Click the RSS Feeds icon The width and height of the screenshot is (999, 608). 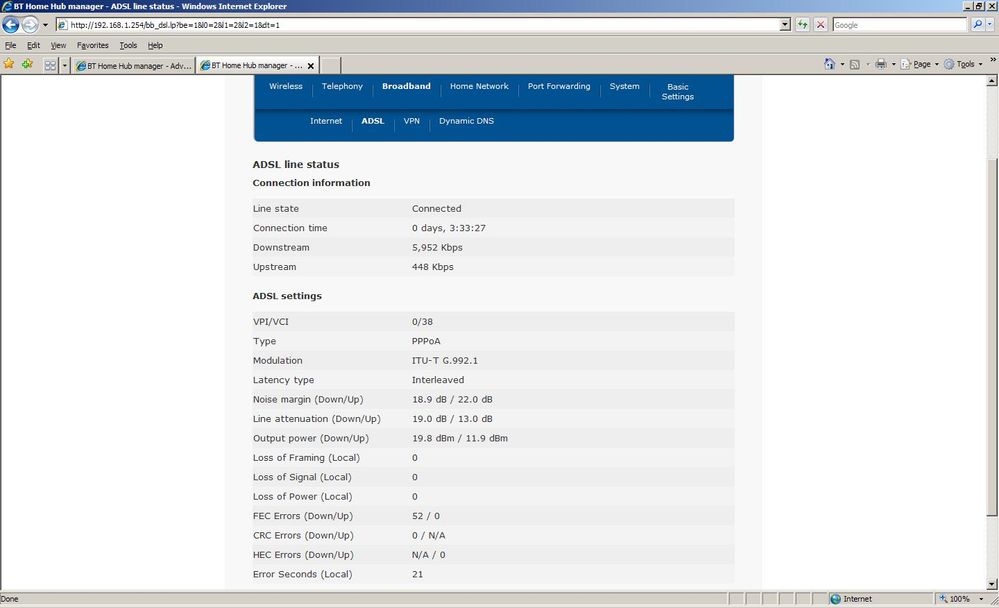(x=855, y=64)
